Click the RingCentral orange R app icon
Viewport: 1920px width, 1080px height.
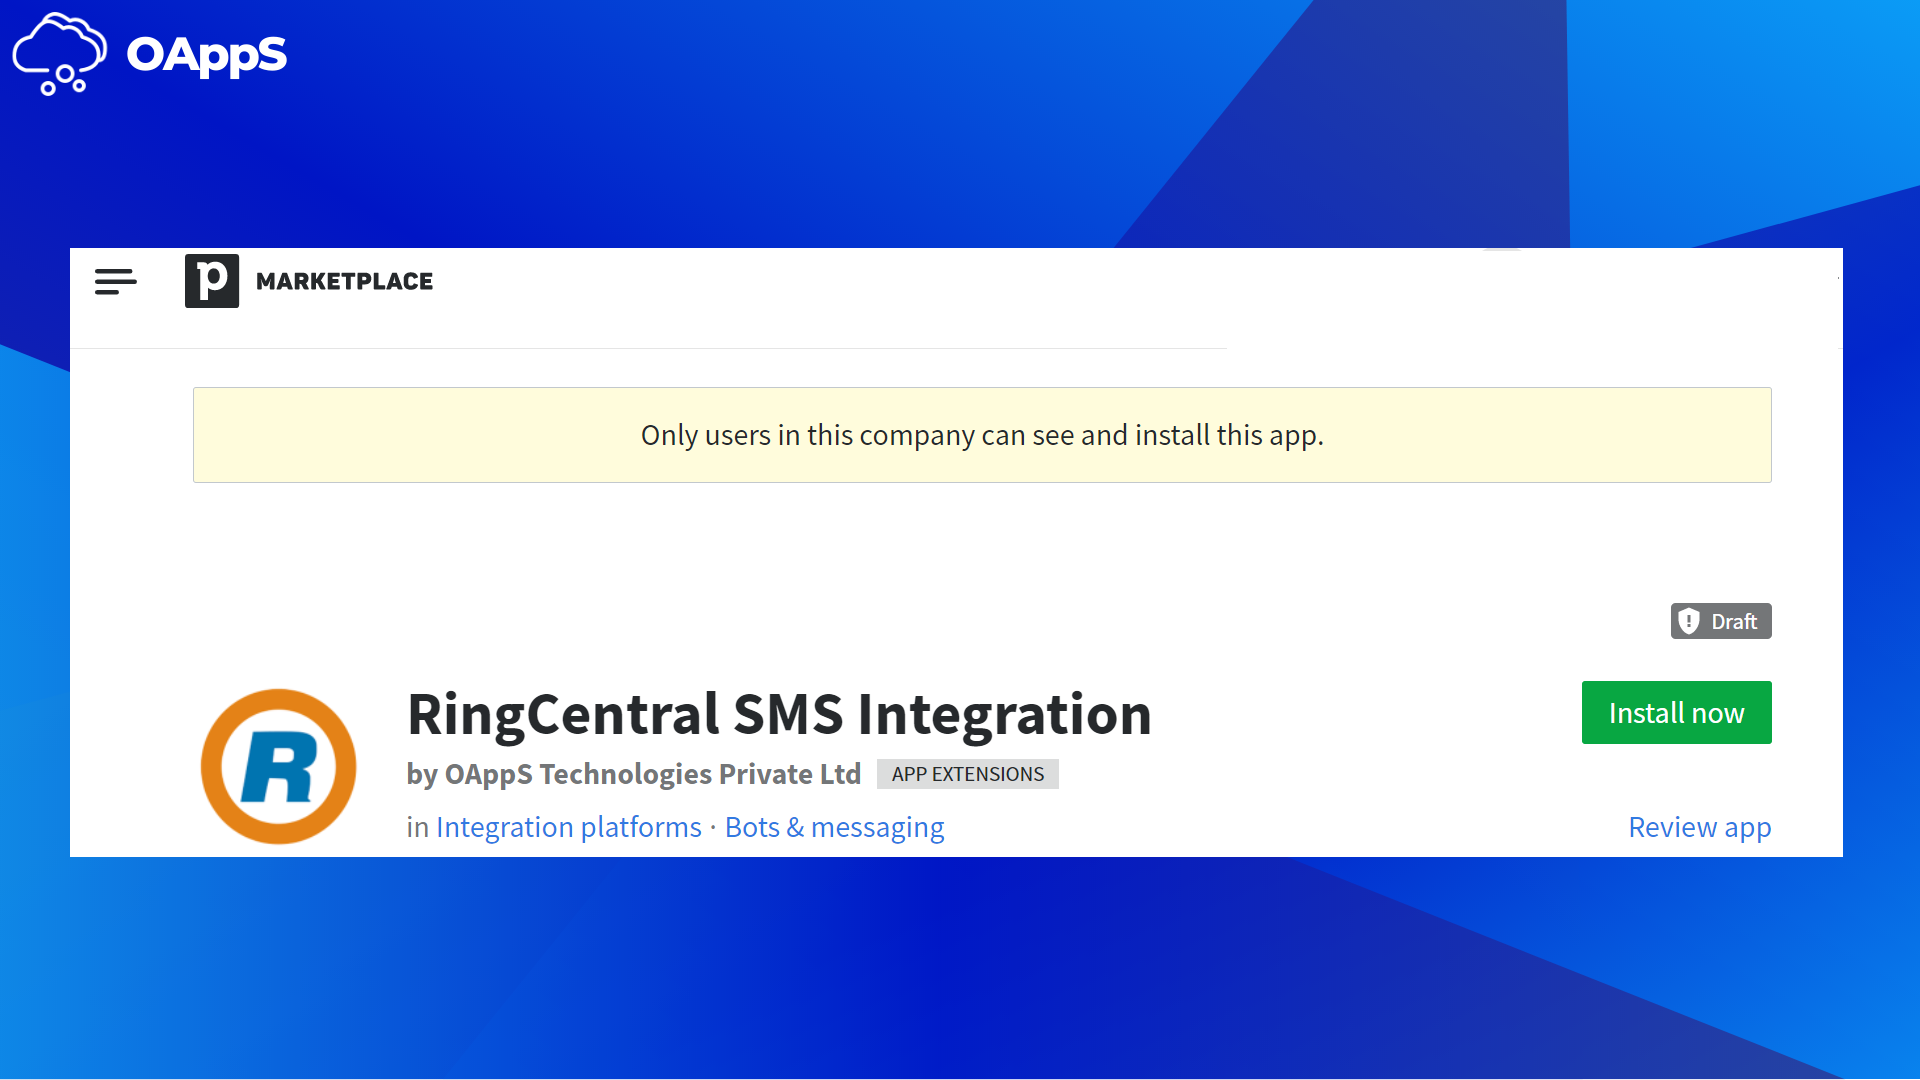tap(278, 766)
